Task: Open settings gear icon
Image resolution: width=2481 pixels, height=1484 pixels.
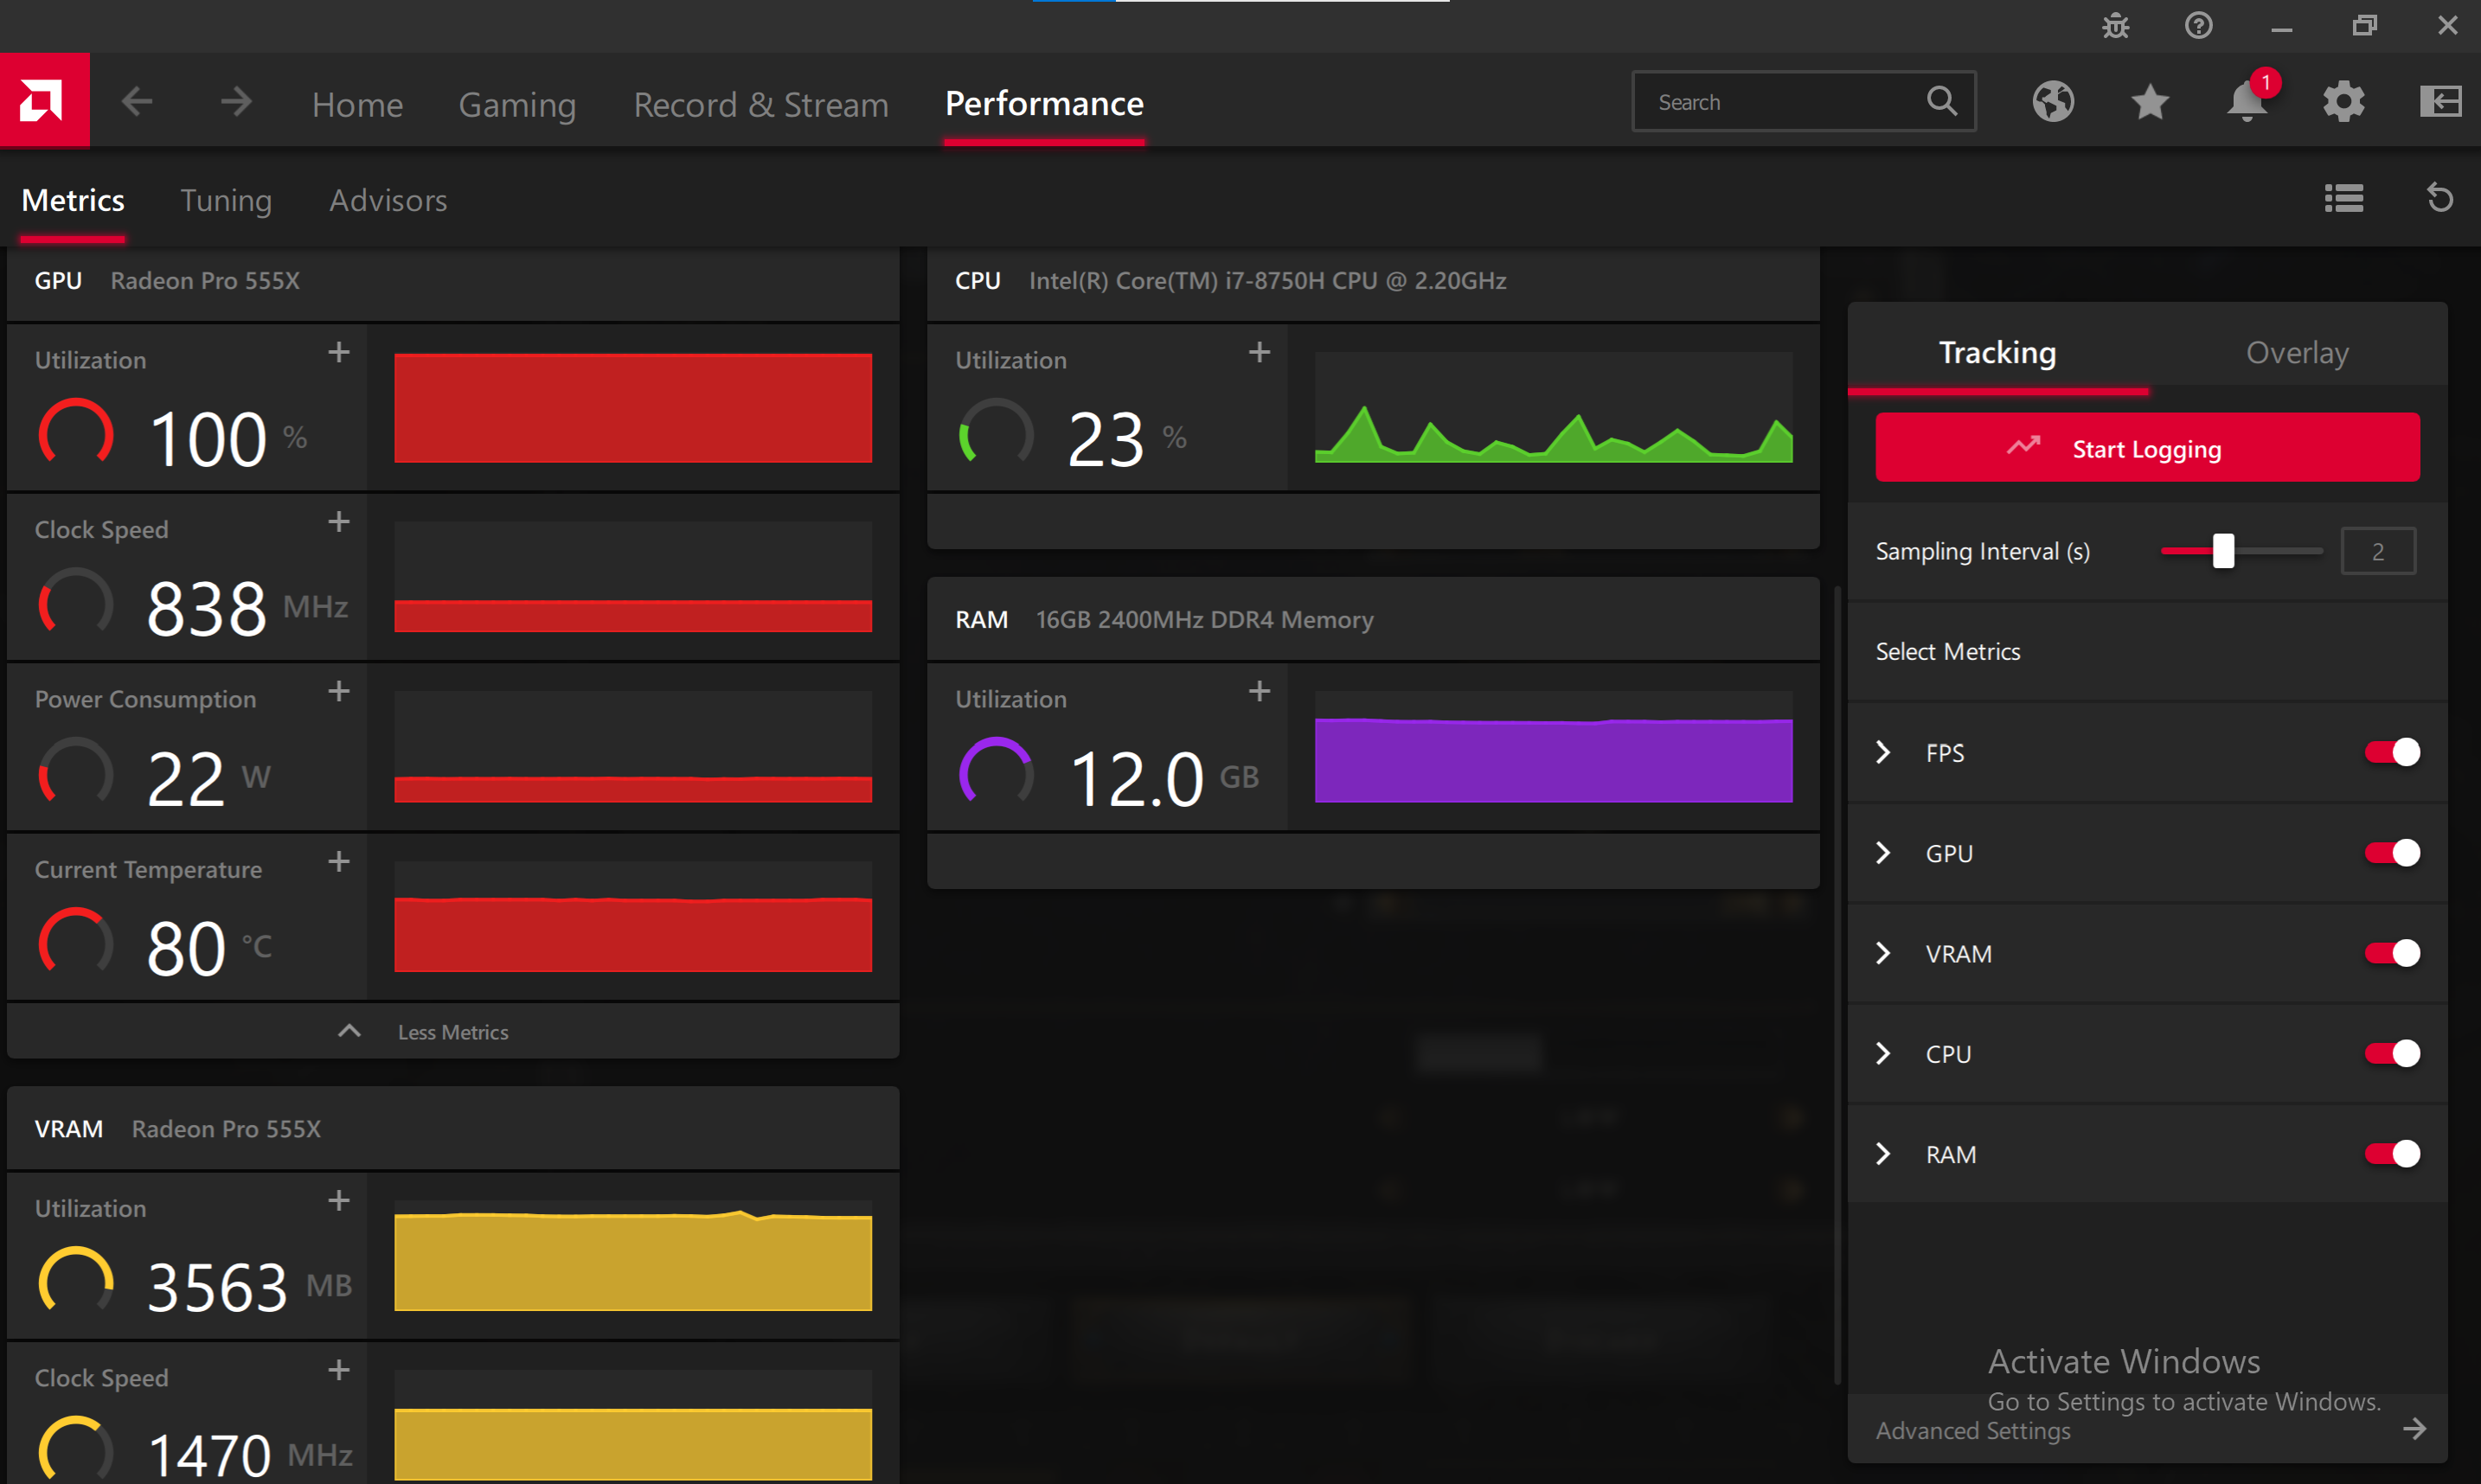Action: click(x=2343, y=102)
